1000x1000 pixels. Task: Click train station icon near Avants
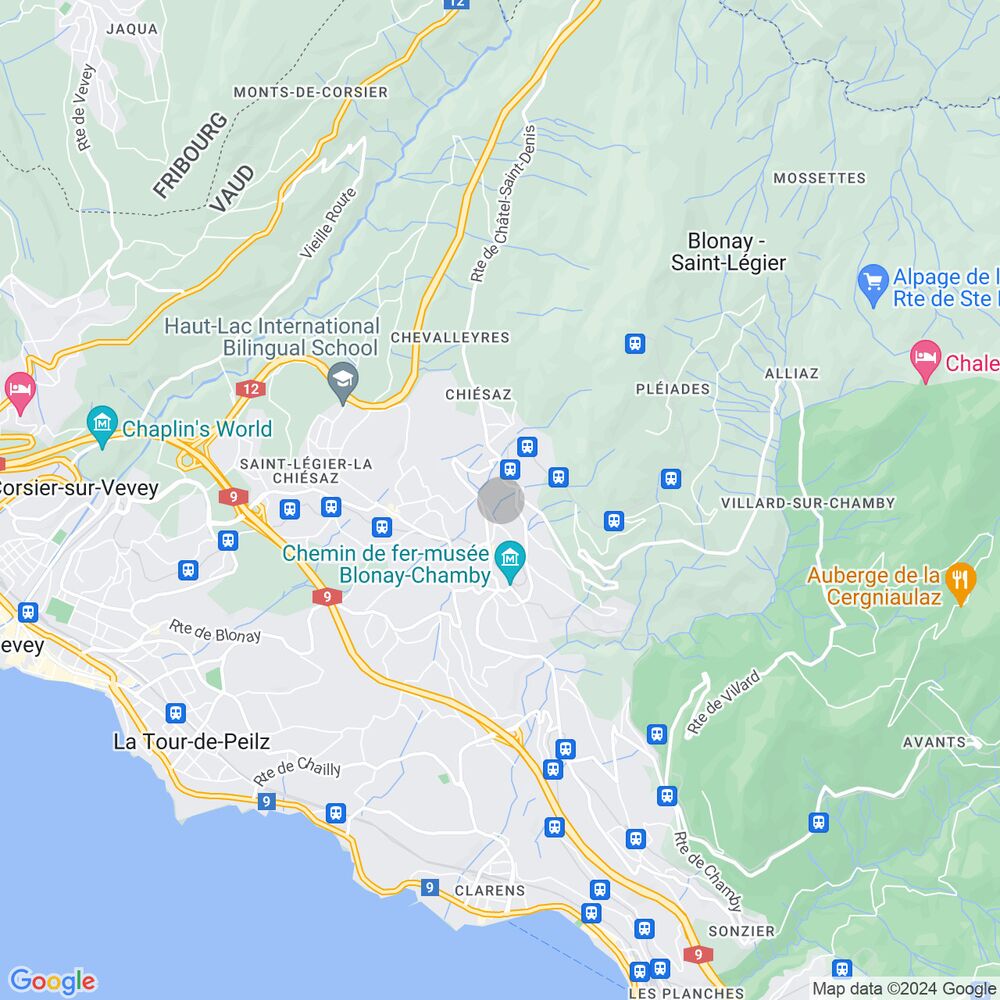tap(819, 822)
